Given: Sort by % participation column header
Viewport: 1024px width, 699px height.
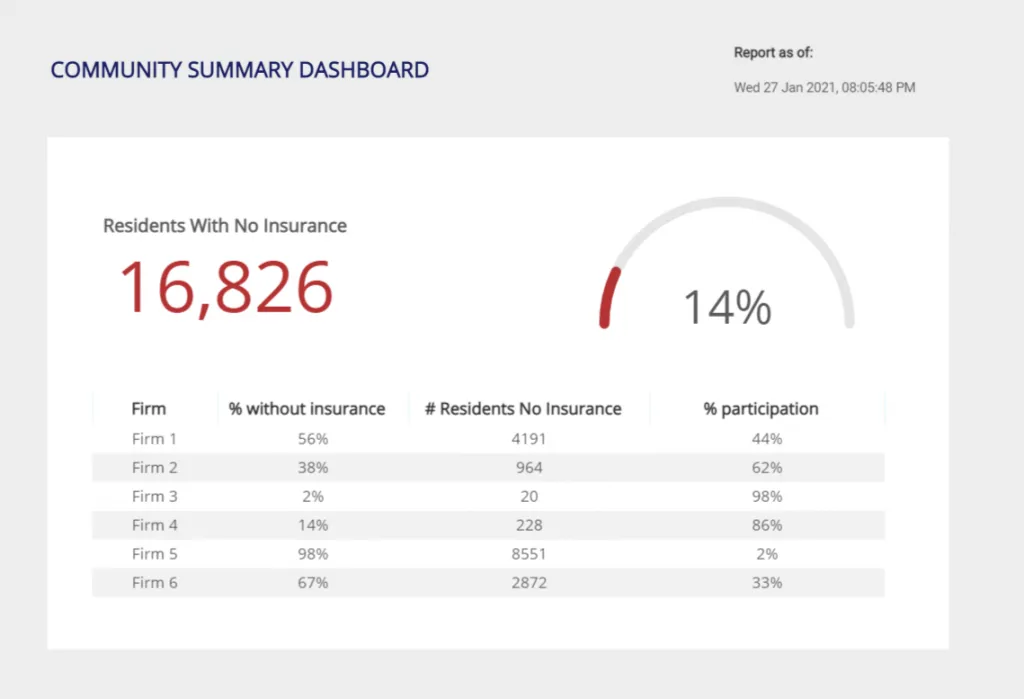Looking at the screenshot, I should coord(761,409).
